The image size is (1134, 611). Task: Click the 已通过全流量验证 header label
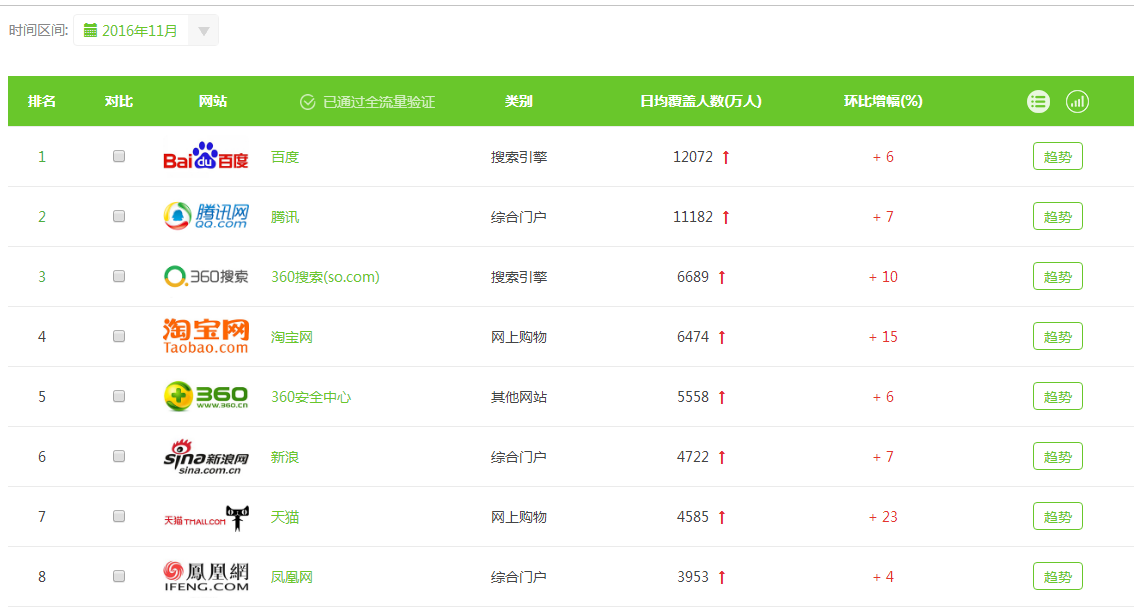click(x=379, y=102)
